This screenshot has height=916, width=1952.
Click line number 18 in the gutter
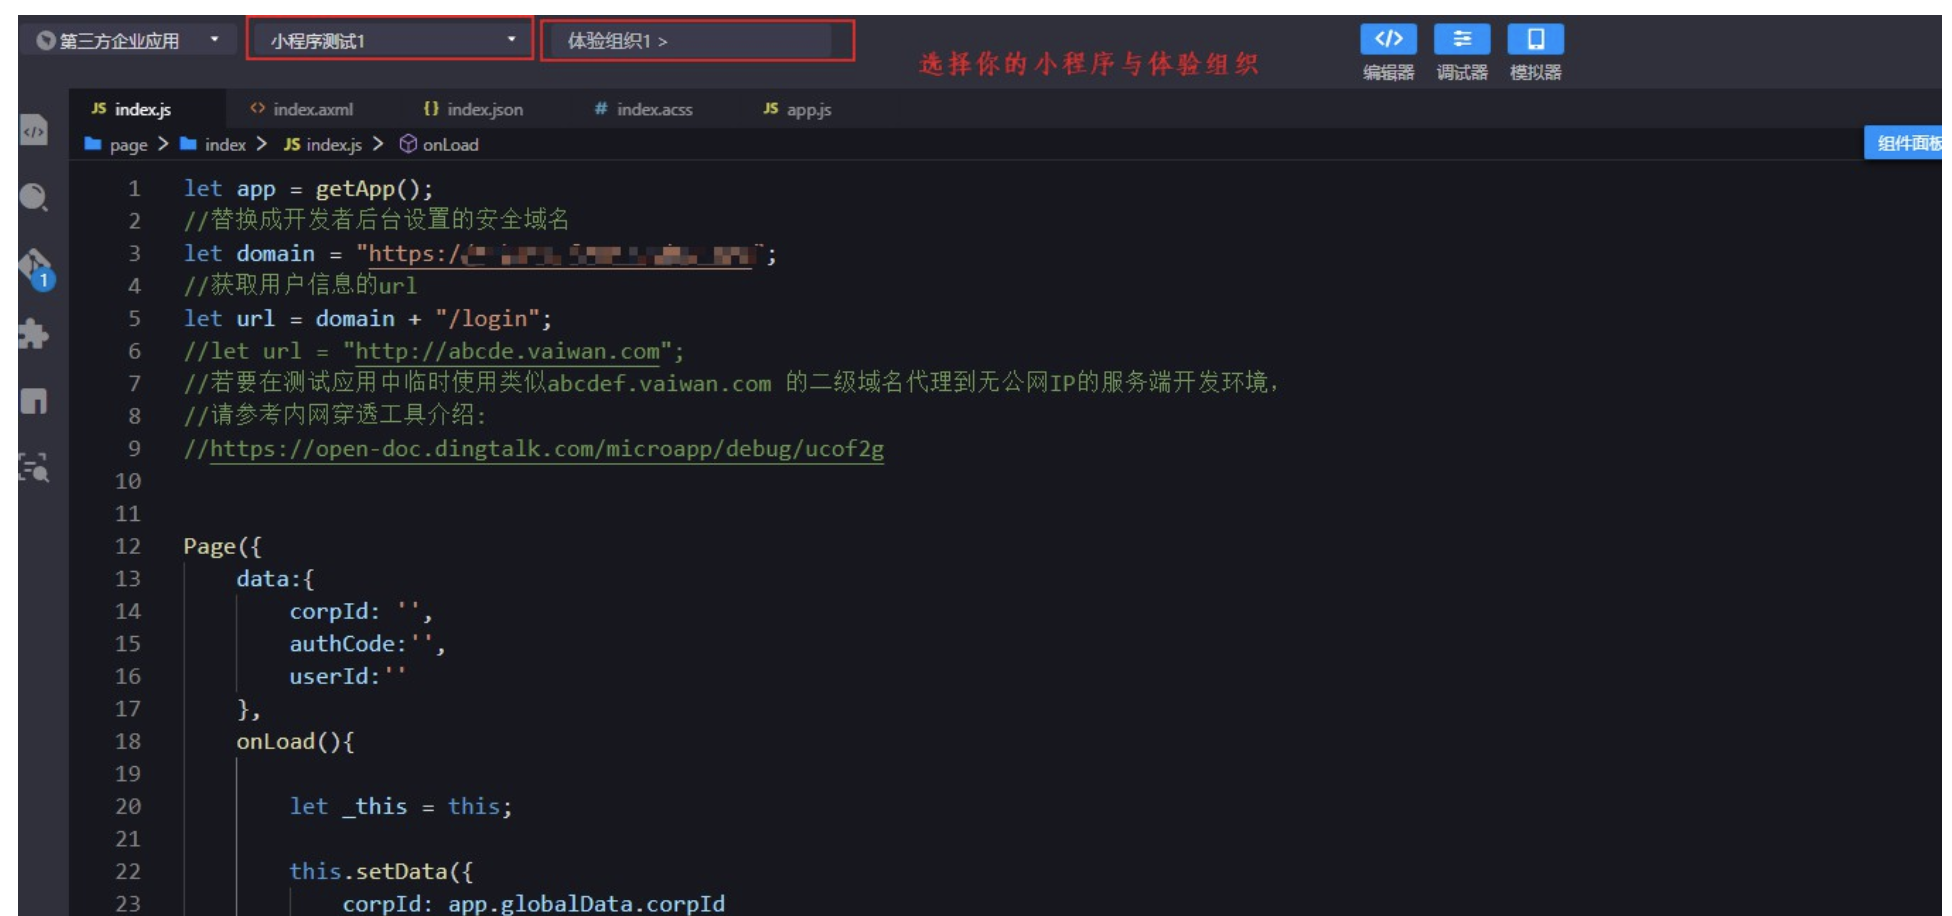[128, 741]
